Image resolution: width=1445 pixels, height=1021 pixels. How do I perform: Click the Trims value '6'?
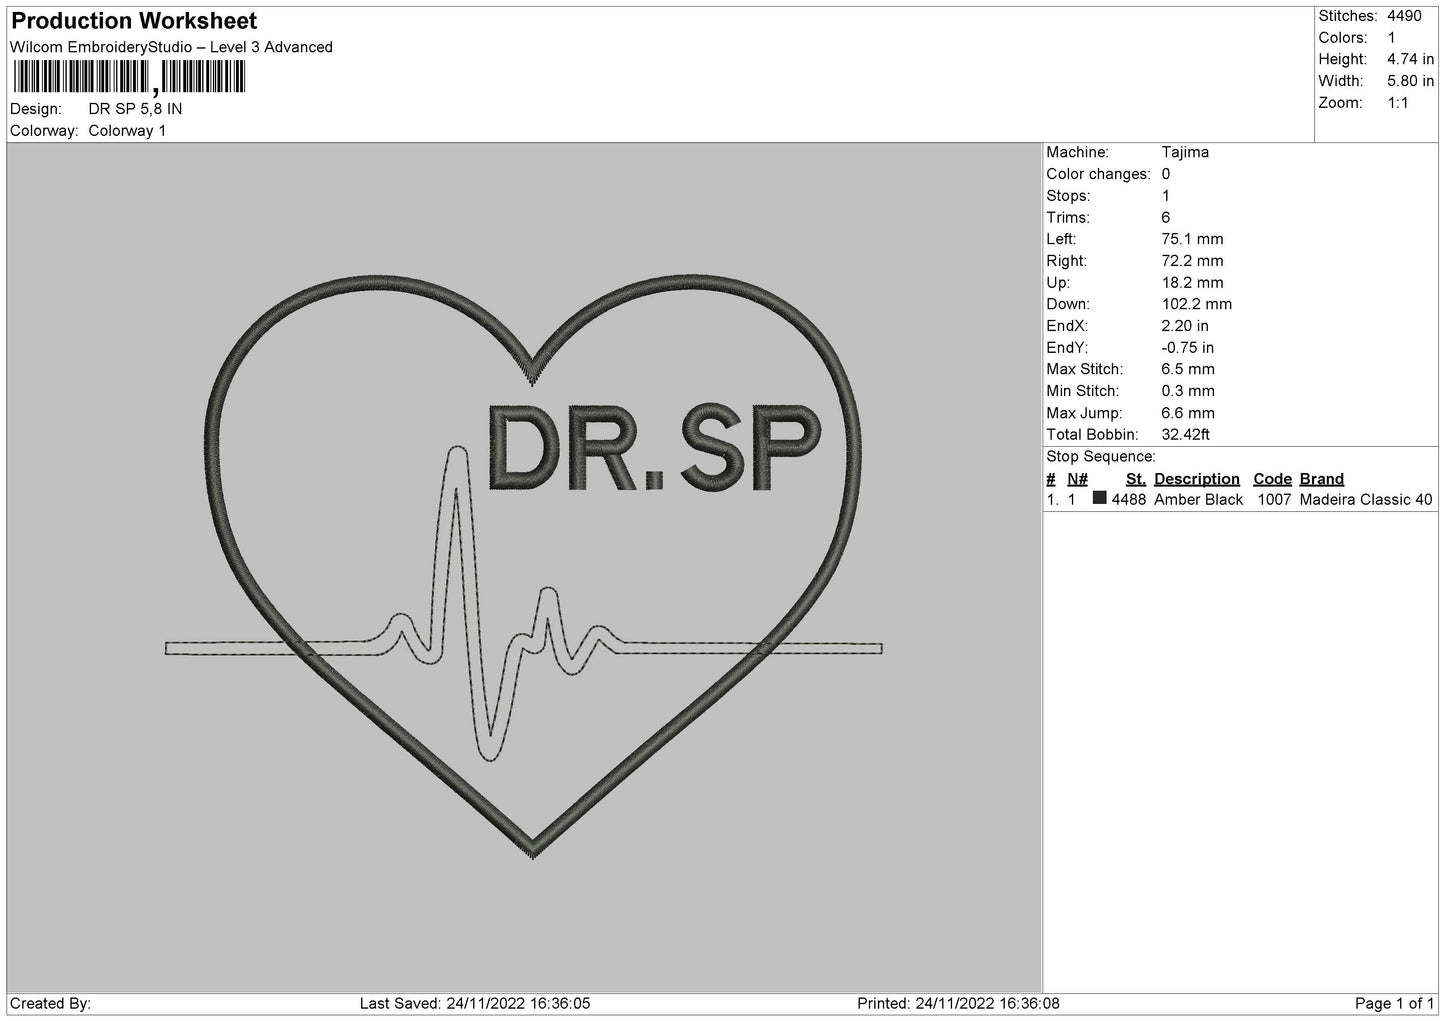pyautogui.click(x=1166, y=217)
